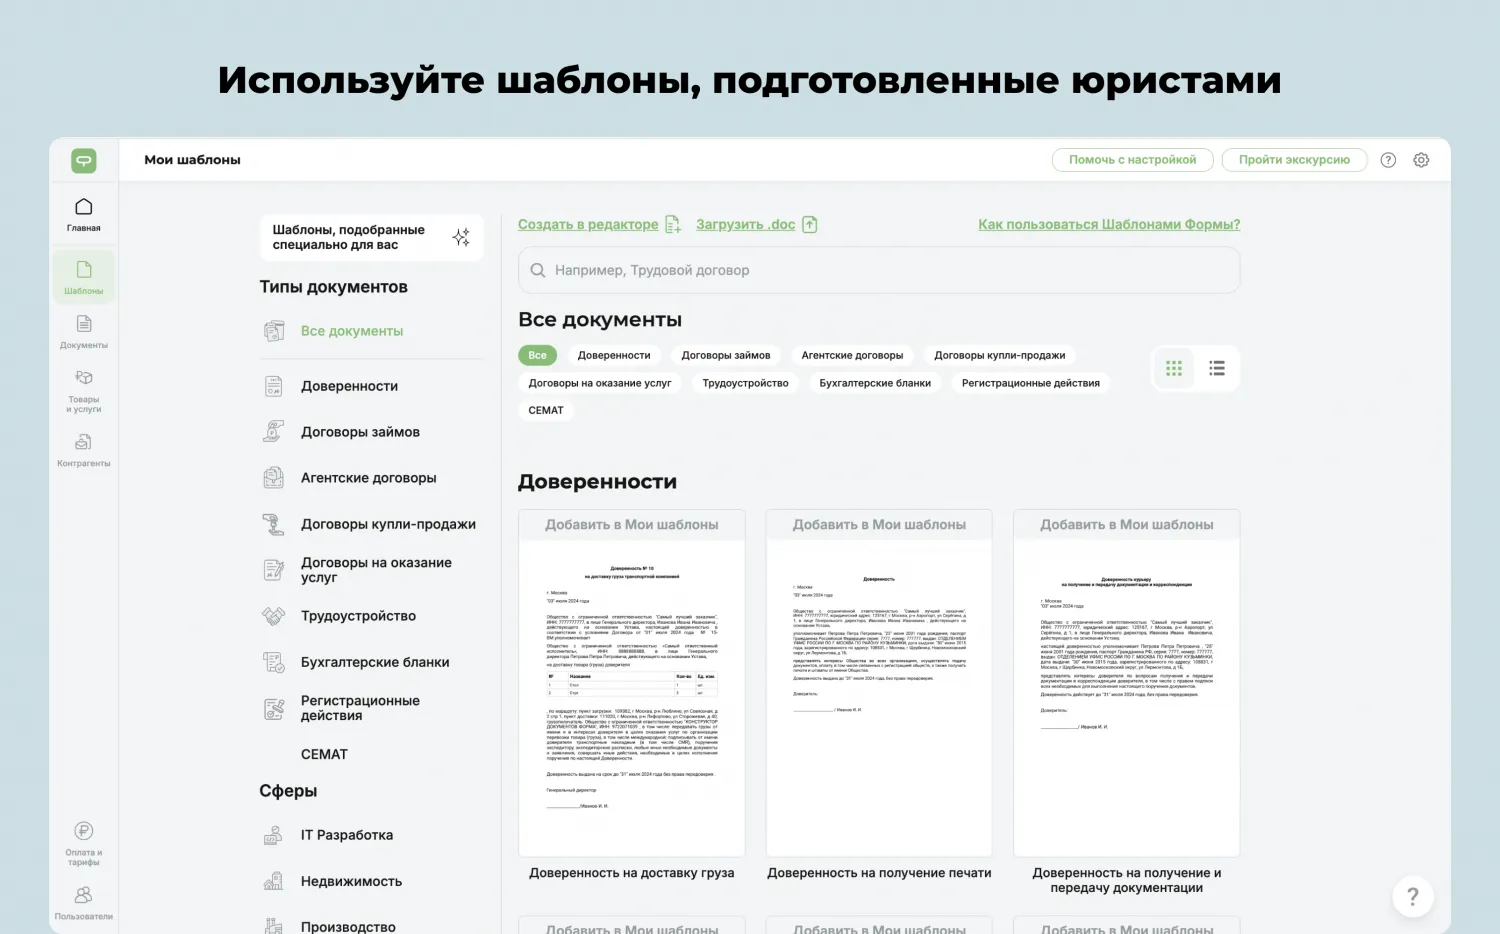Choose IT Разработка sphere

coord(346,835)
